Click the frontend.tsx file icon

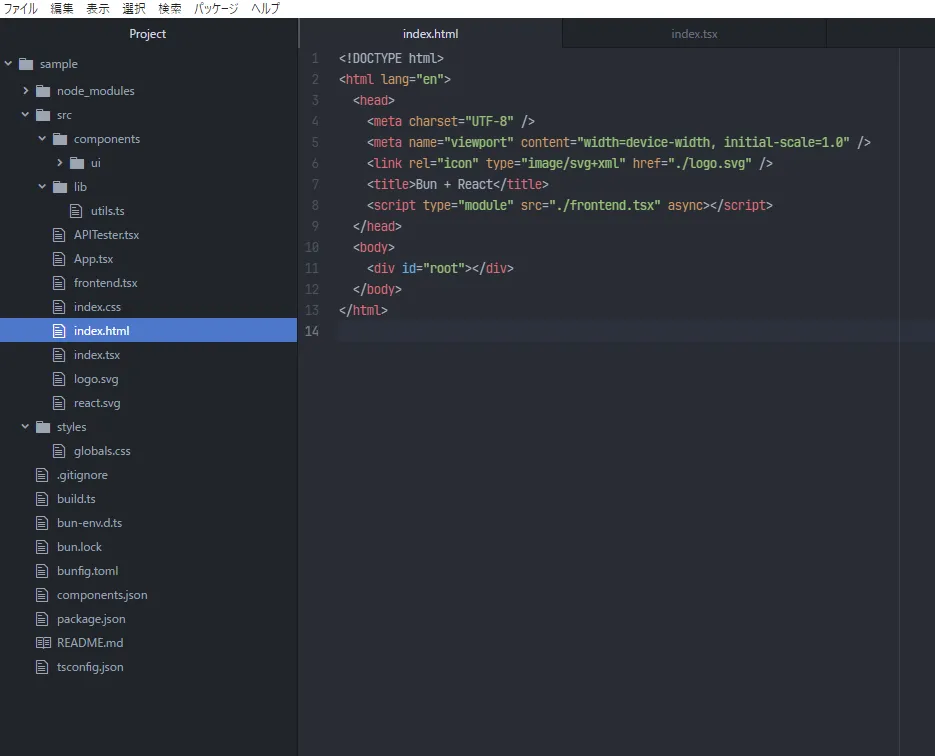[58, 283]
